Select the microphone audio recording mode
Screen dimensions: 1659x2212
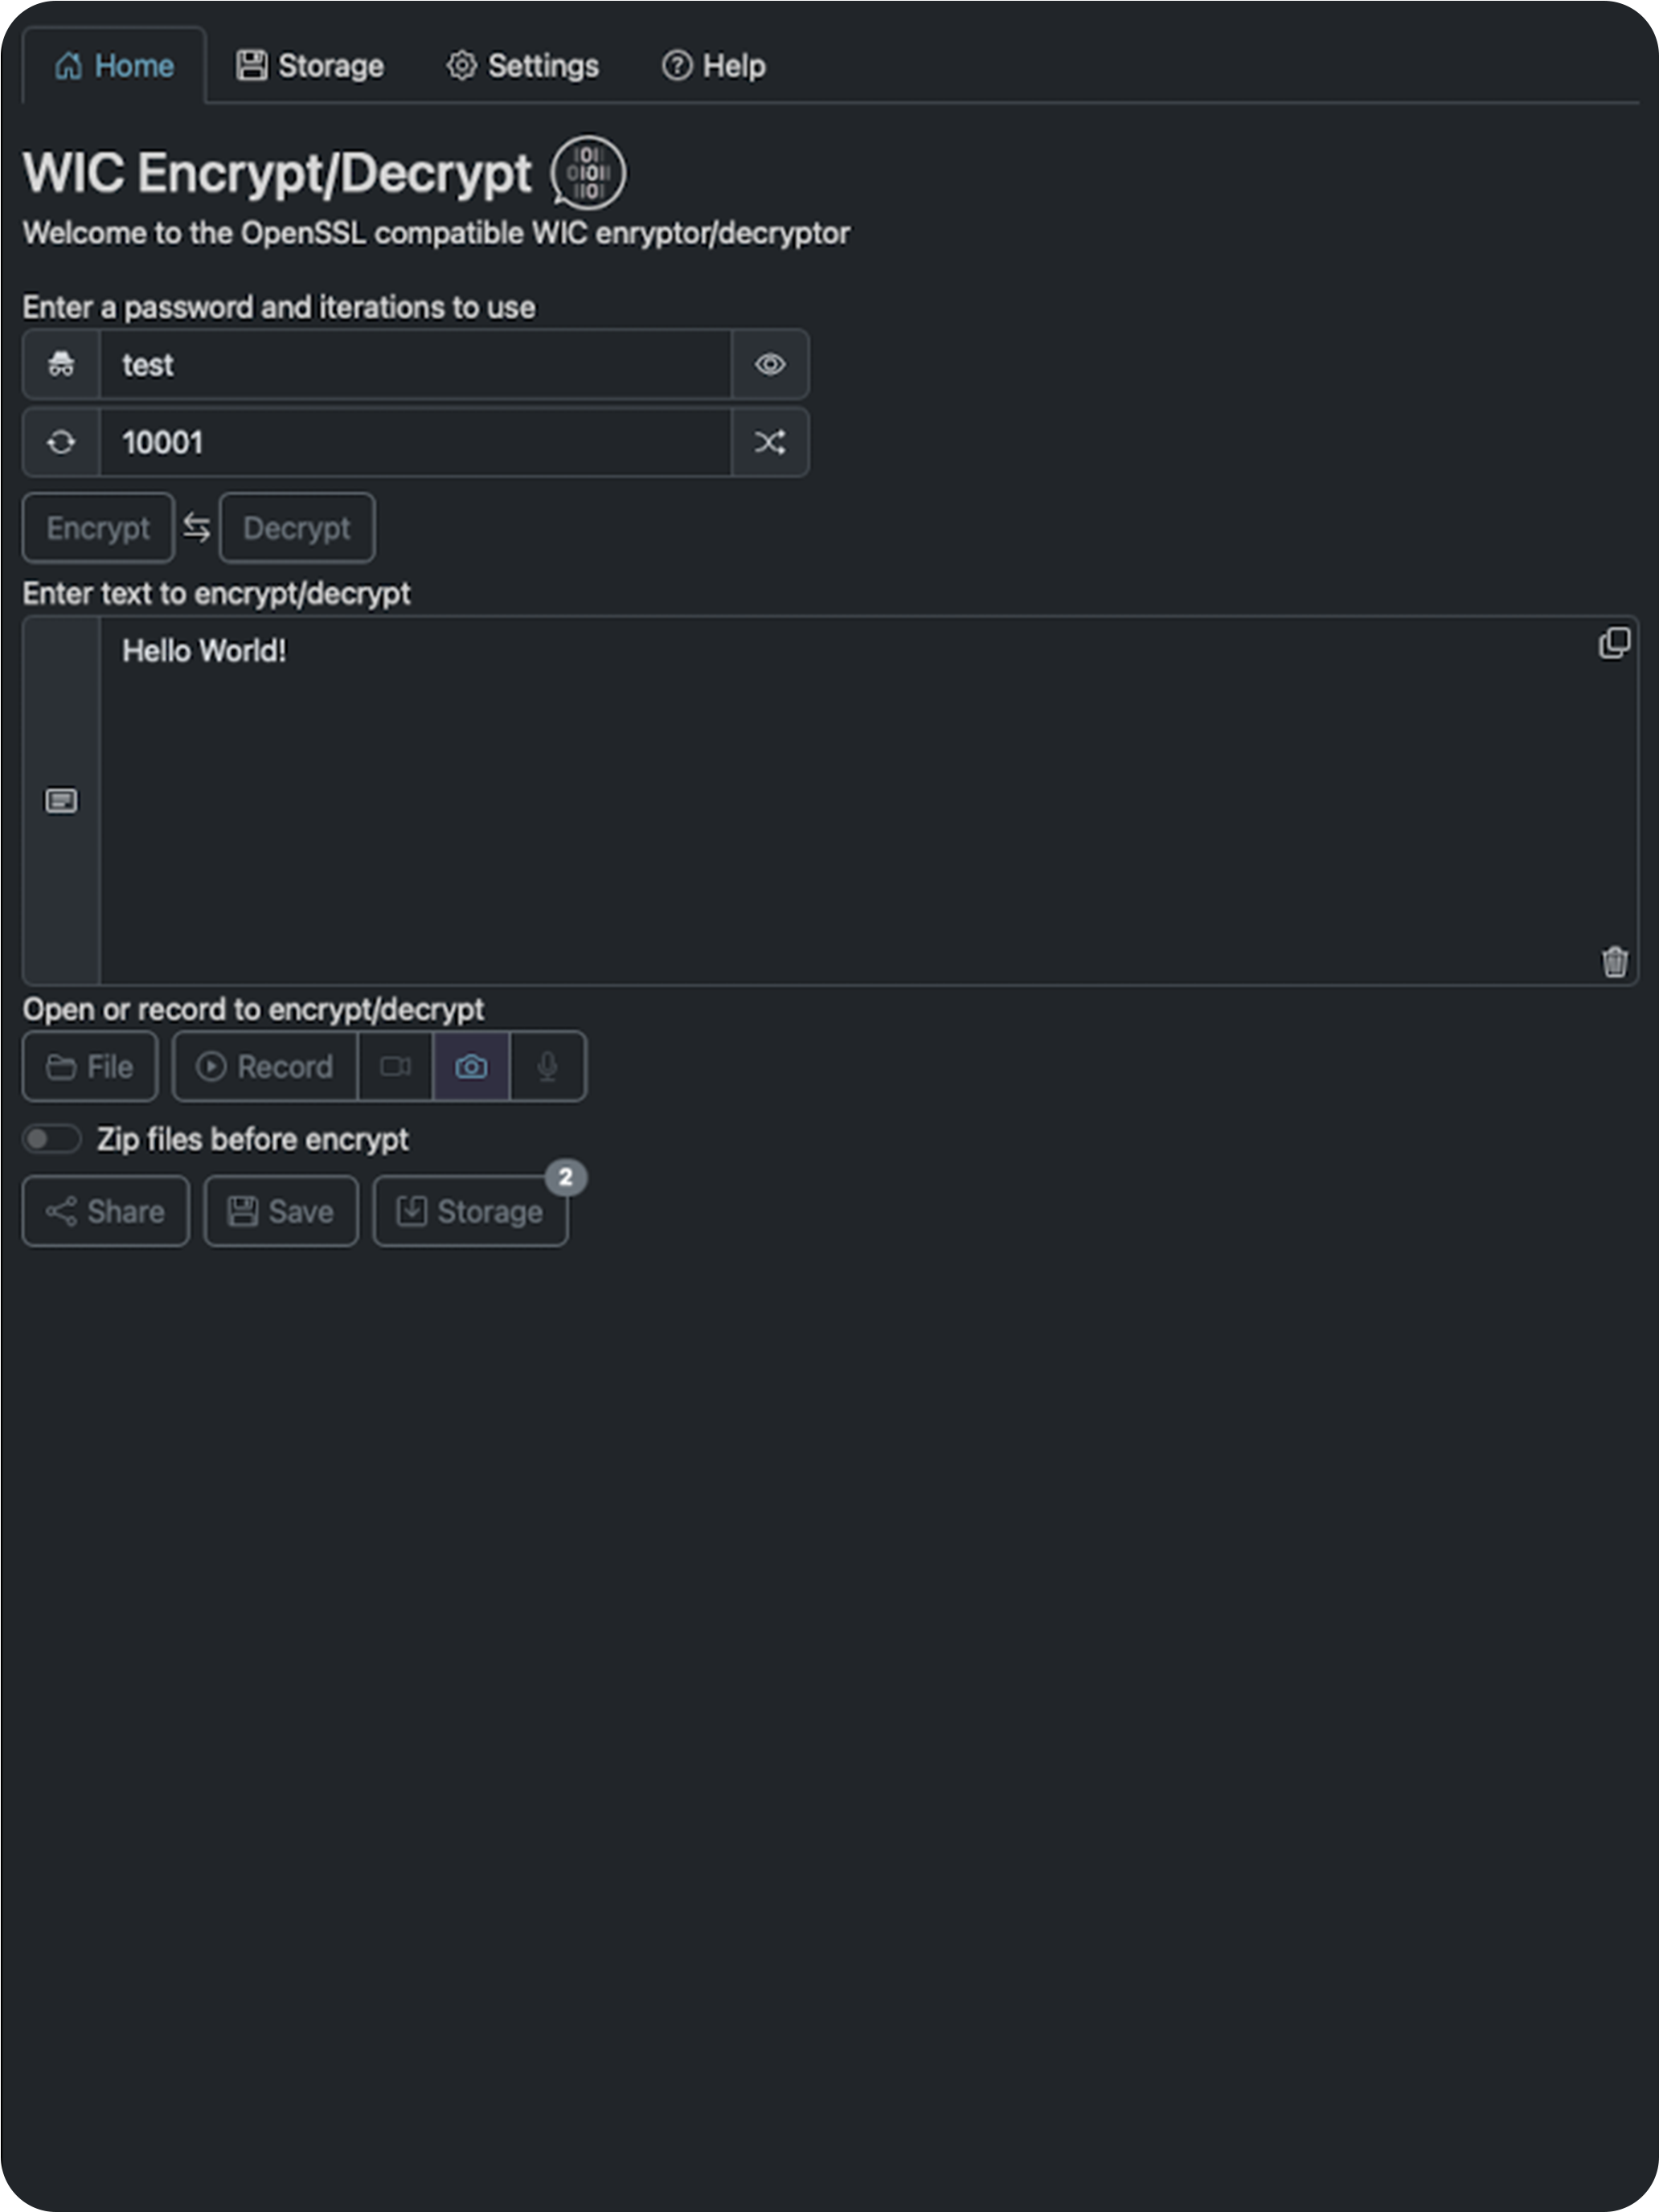click(547, 1066)
